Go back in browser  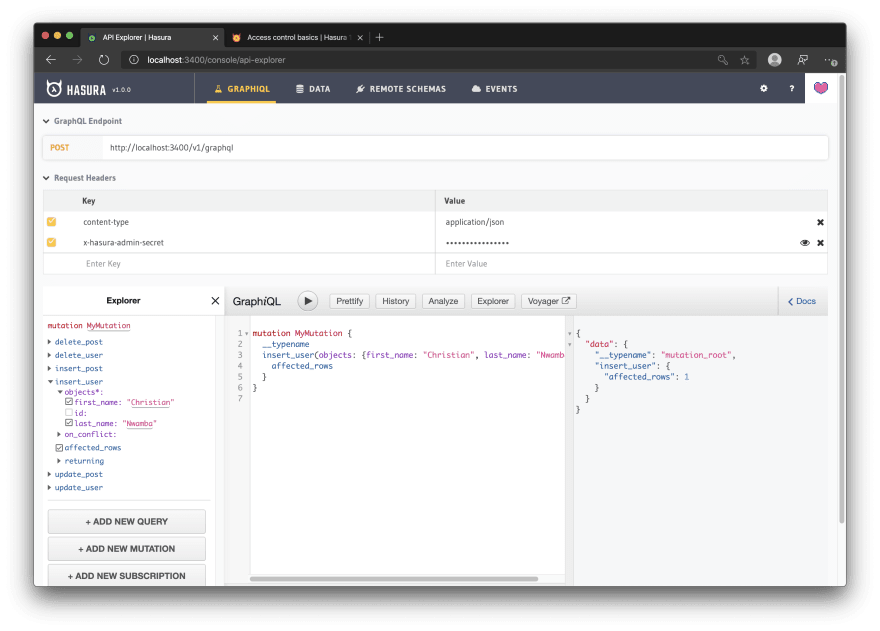[x=51, y=60]
